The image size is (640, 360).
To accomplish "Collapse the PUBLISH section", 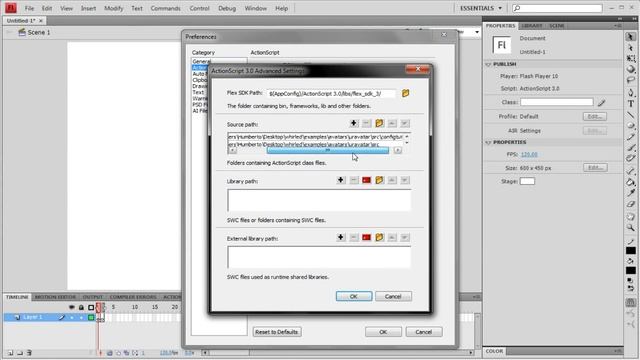I will [x=488, y=64].
